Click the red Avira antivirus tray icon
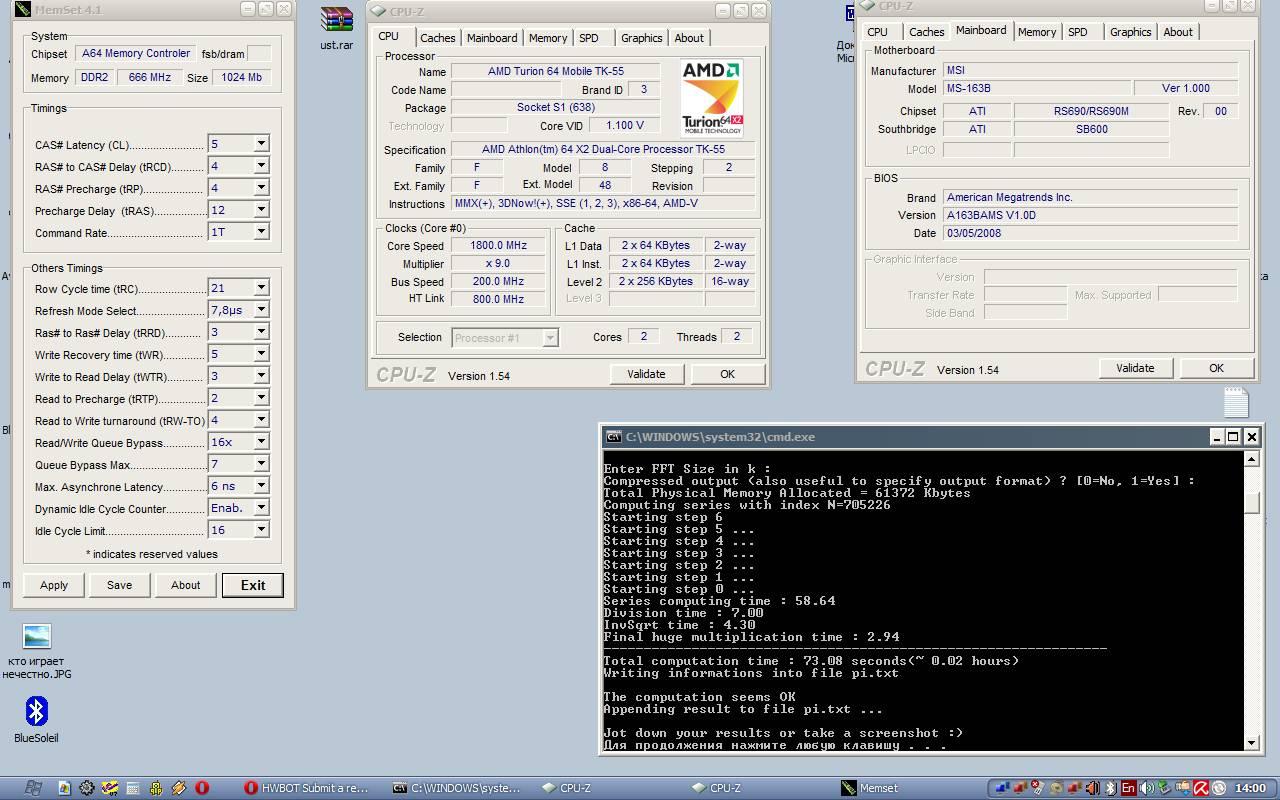This screenshot has height=800, width=1280. [1201, 788]
